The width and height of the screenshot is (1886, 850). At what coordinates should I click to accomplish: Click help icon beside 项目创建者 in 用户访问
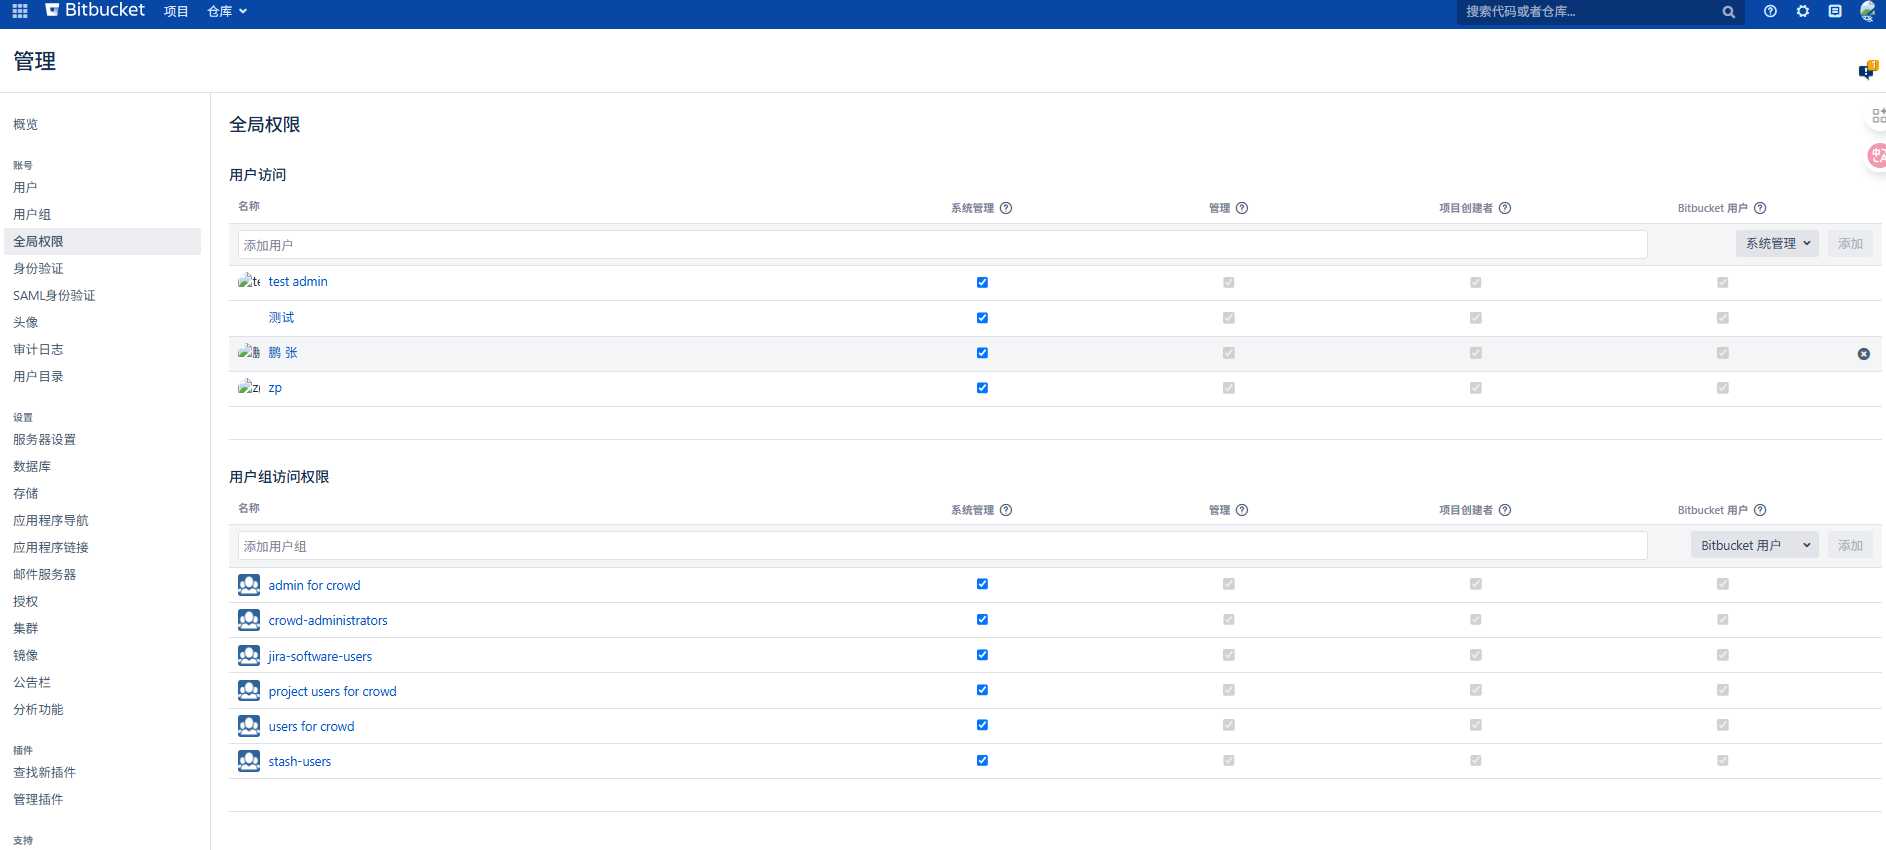click(x=1505, y=208)
